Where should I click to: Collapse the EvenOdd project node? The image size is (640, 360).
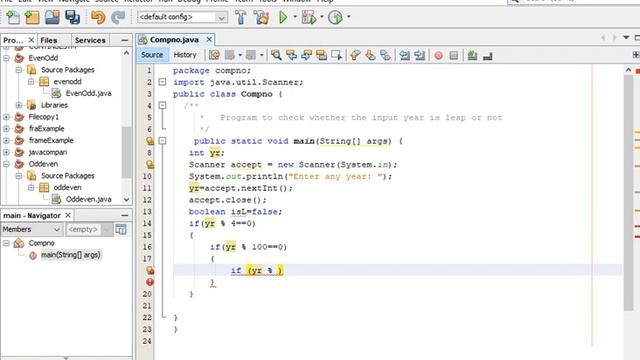pos(7,58)
